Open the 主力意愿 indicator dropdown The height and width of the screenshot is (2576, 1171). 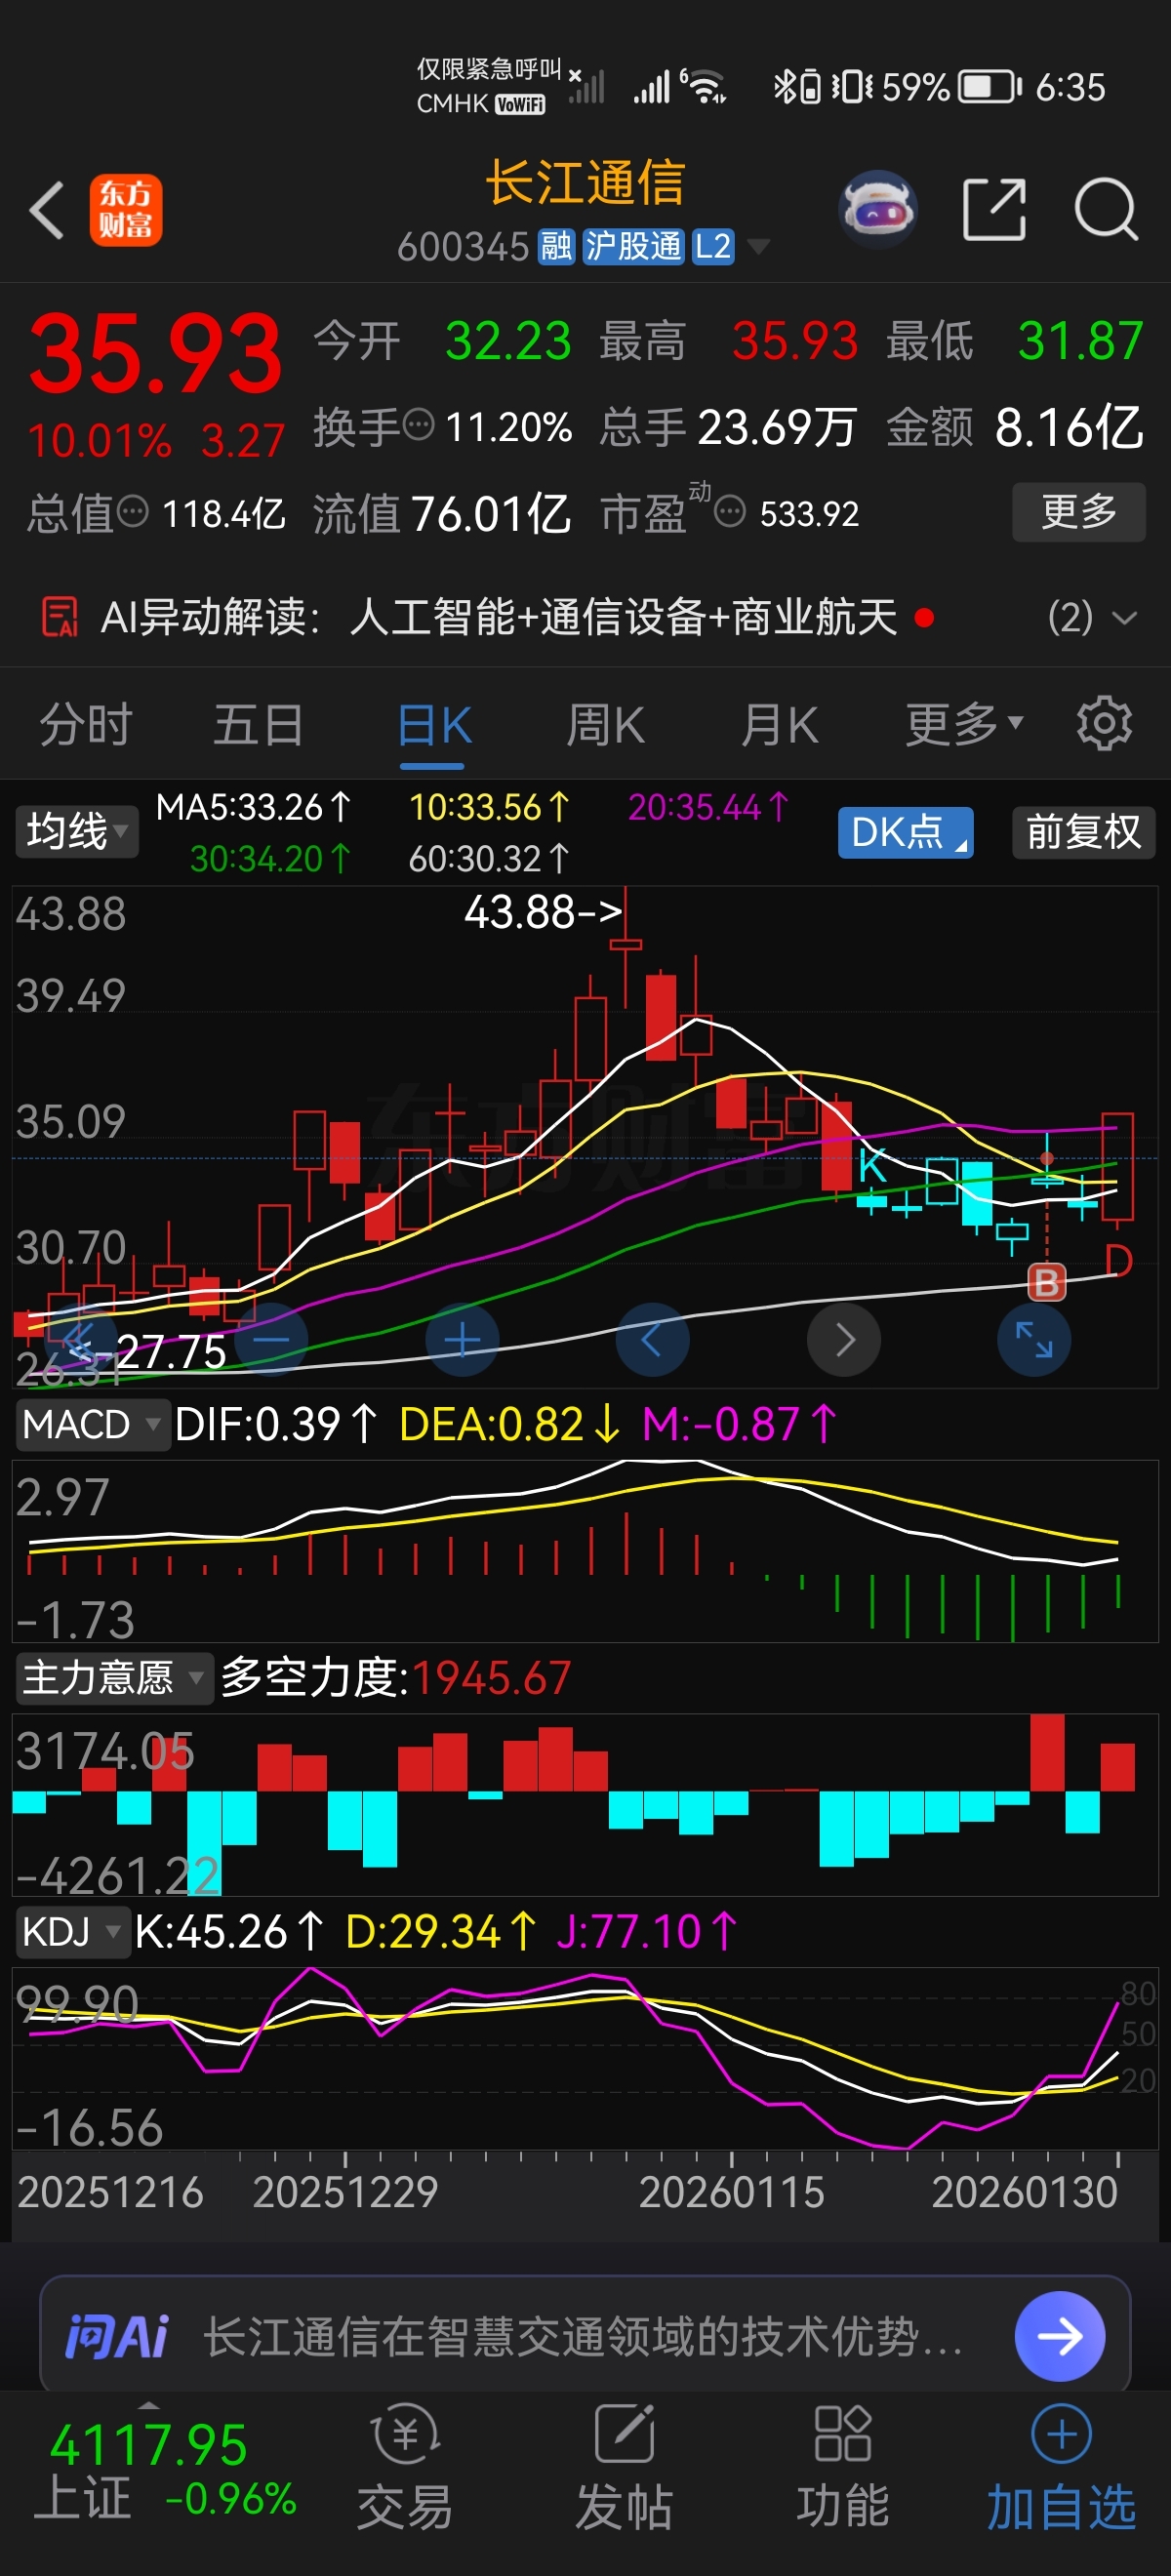tap(115, 1677)
